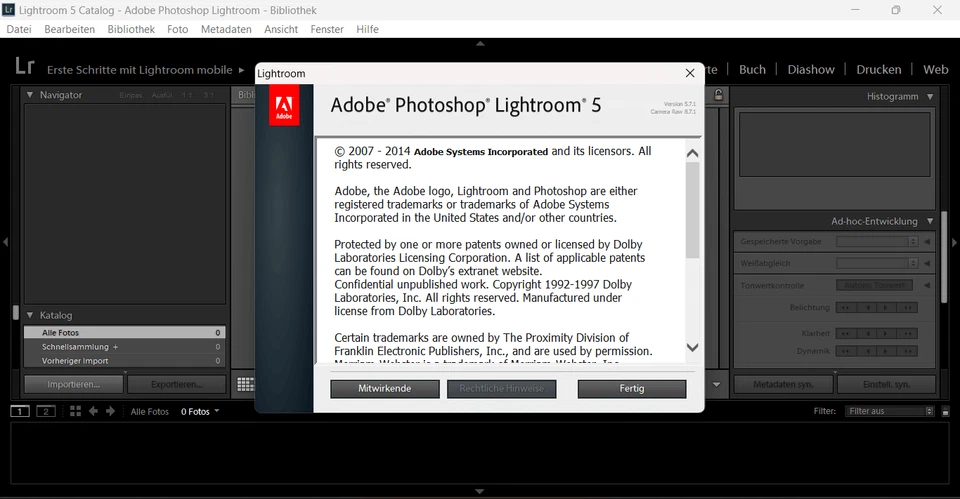The width and height of the screenshot is (960, 499).
Task: Open the second window 2 button
Action: 46,411
